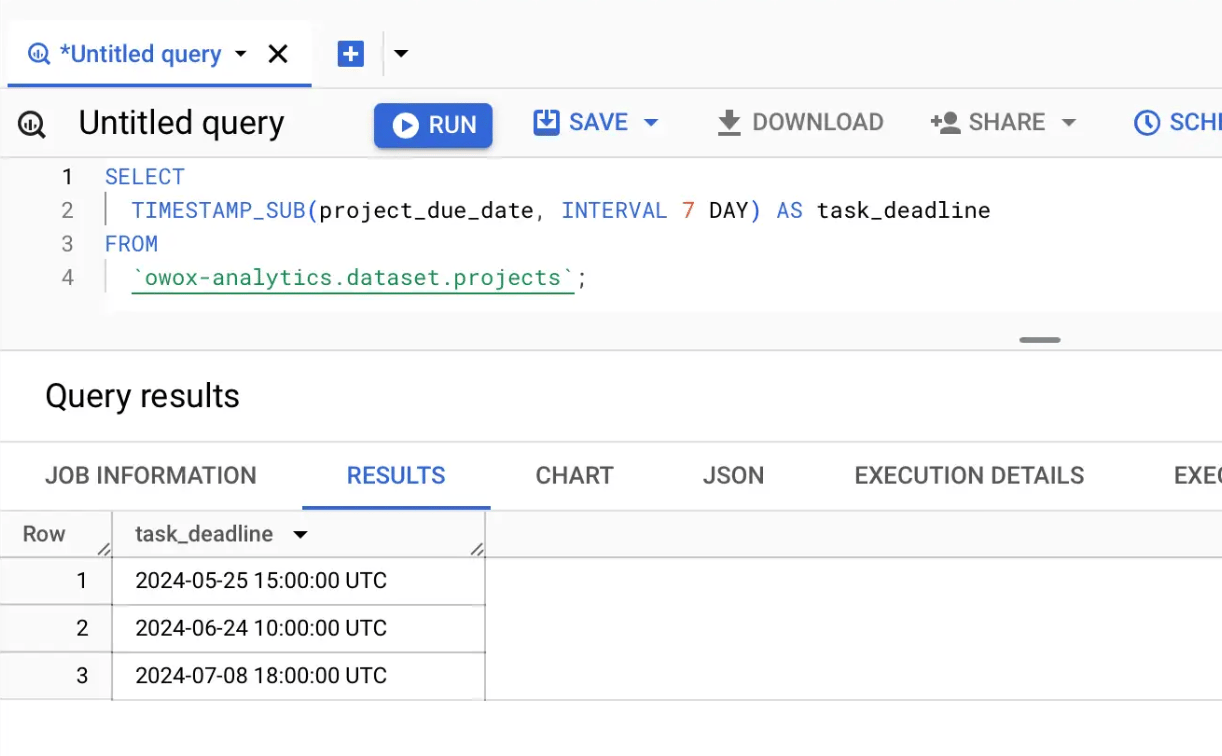The width and height of the screenshot is (1222, 756).
Task: Open the JSON tab
Action: [733, 476]
